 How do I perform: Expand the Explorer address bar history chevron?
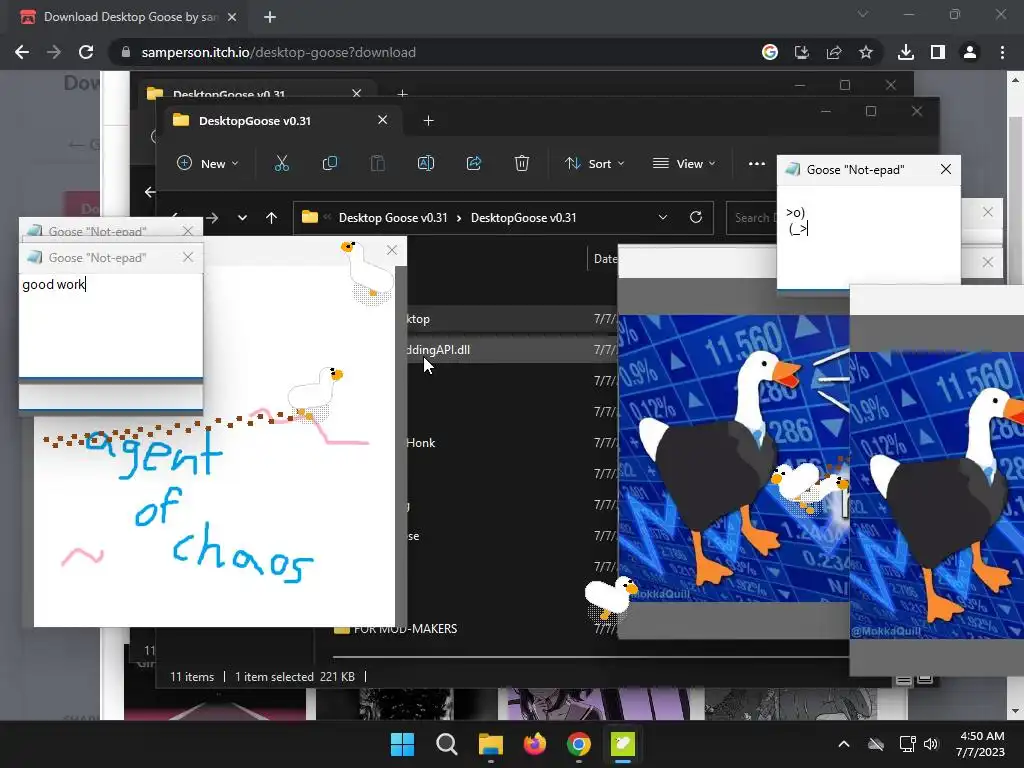[x=663, y=217]
